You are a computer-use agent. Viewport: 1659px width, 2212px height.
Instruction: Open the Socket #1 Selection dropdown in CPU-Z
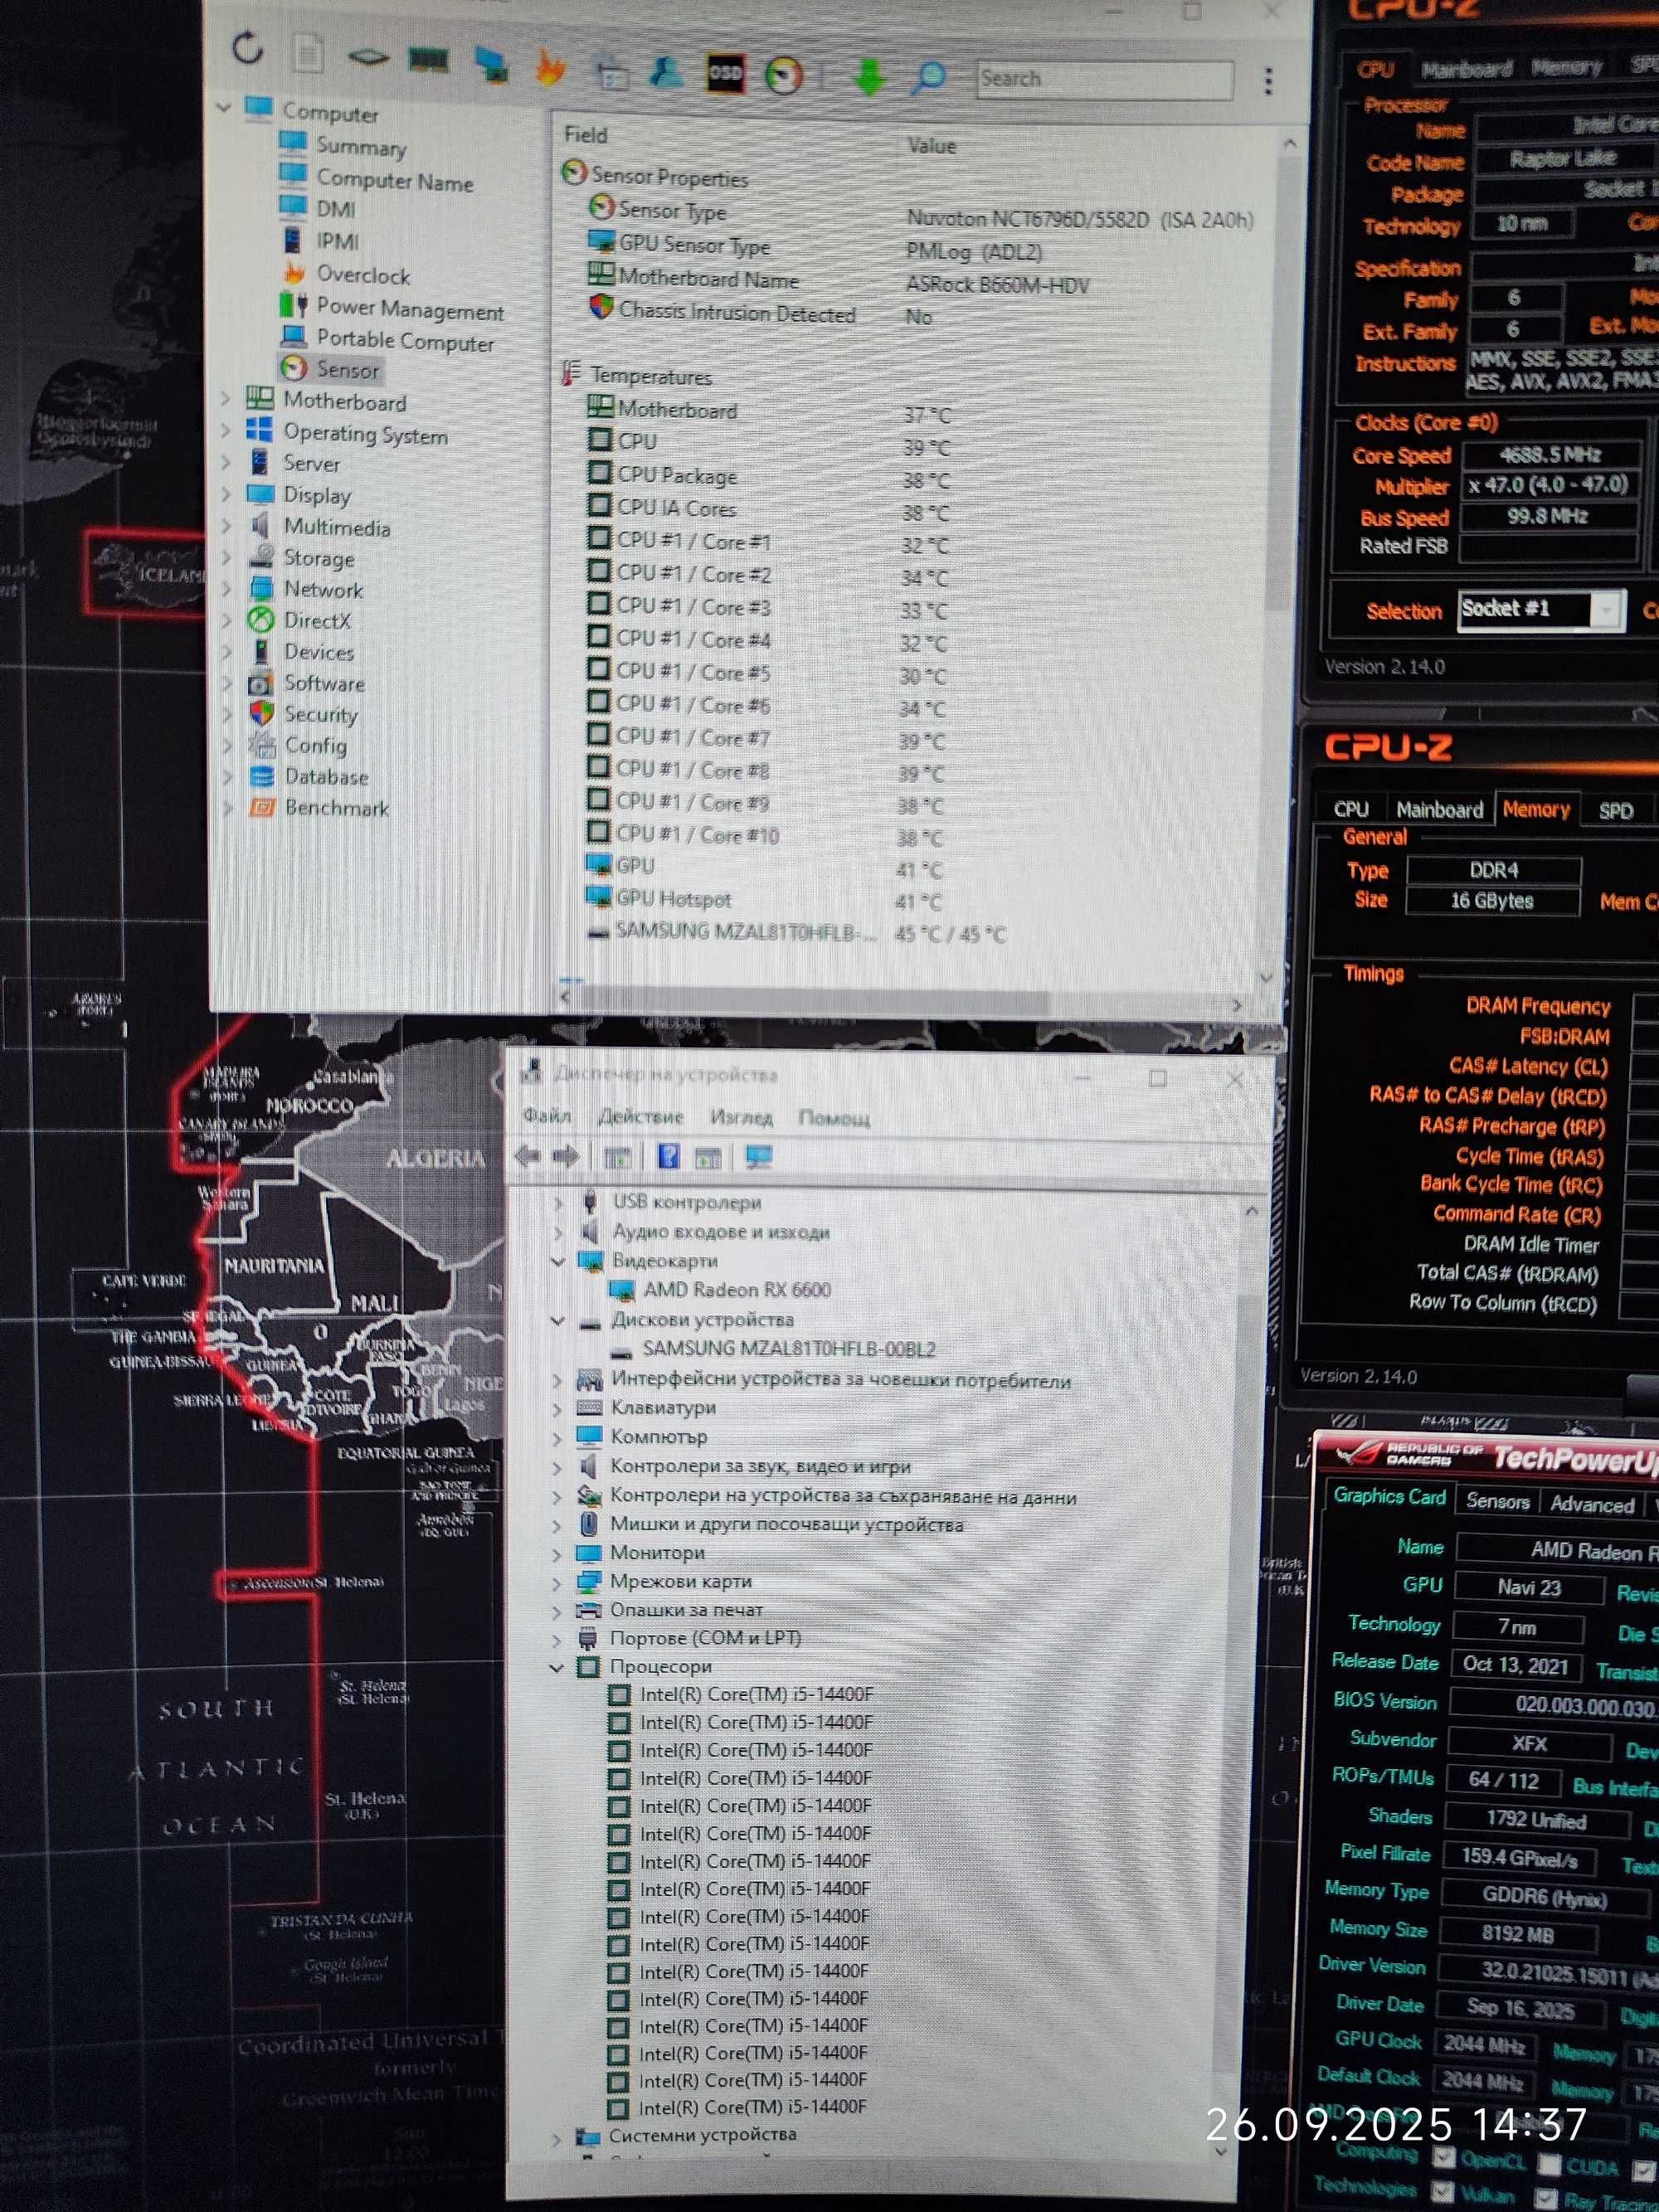1606,609
